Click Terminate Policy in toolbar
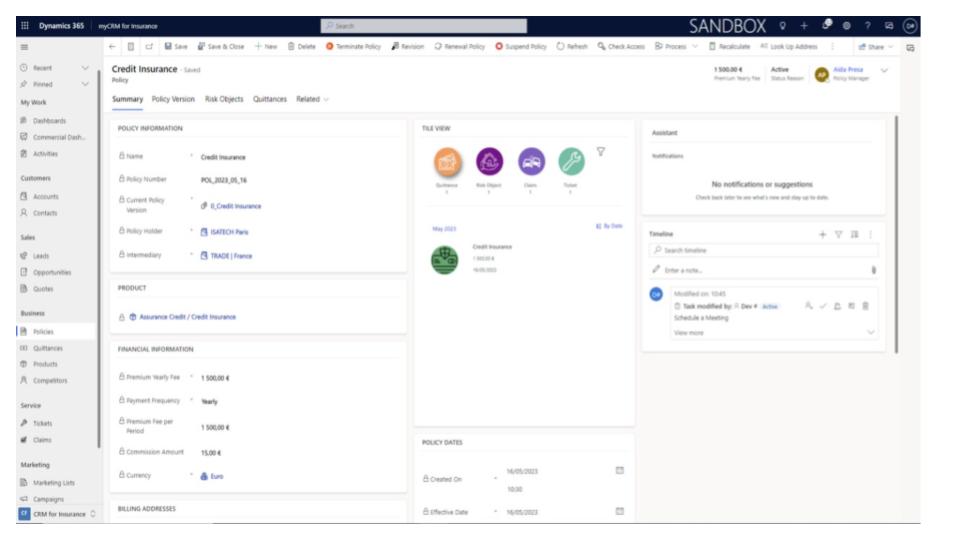This screenshot has height=540, width=960. click(353, 47)
